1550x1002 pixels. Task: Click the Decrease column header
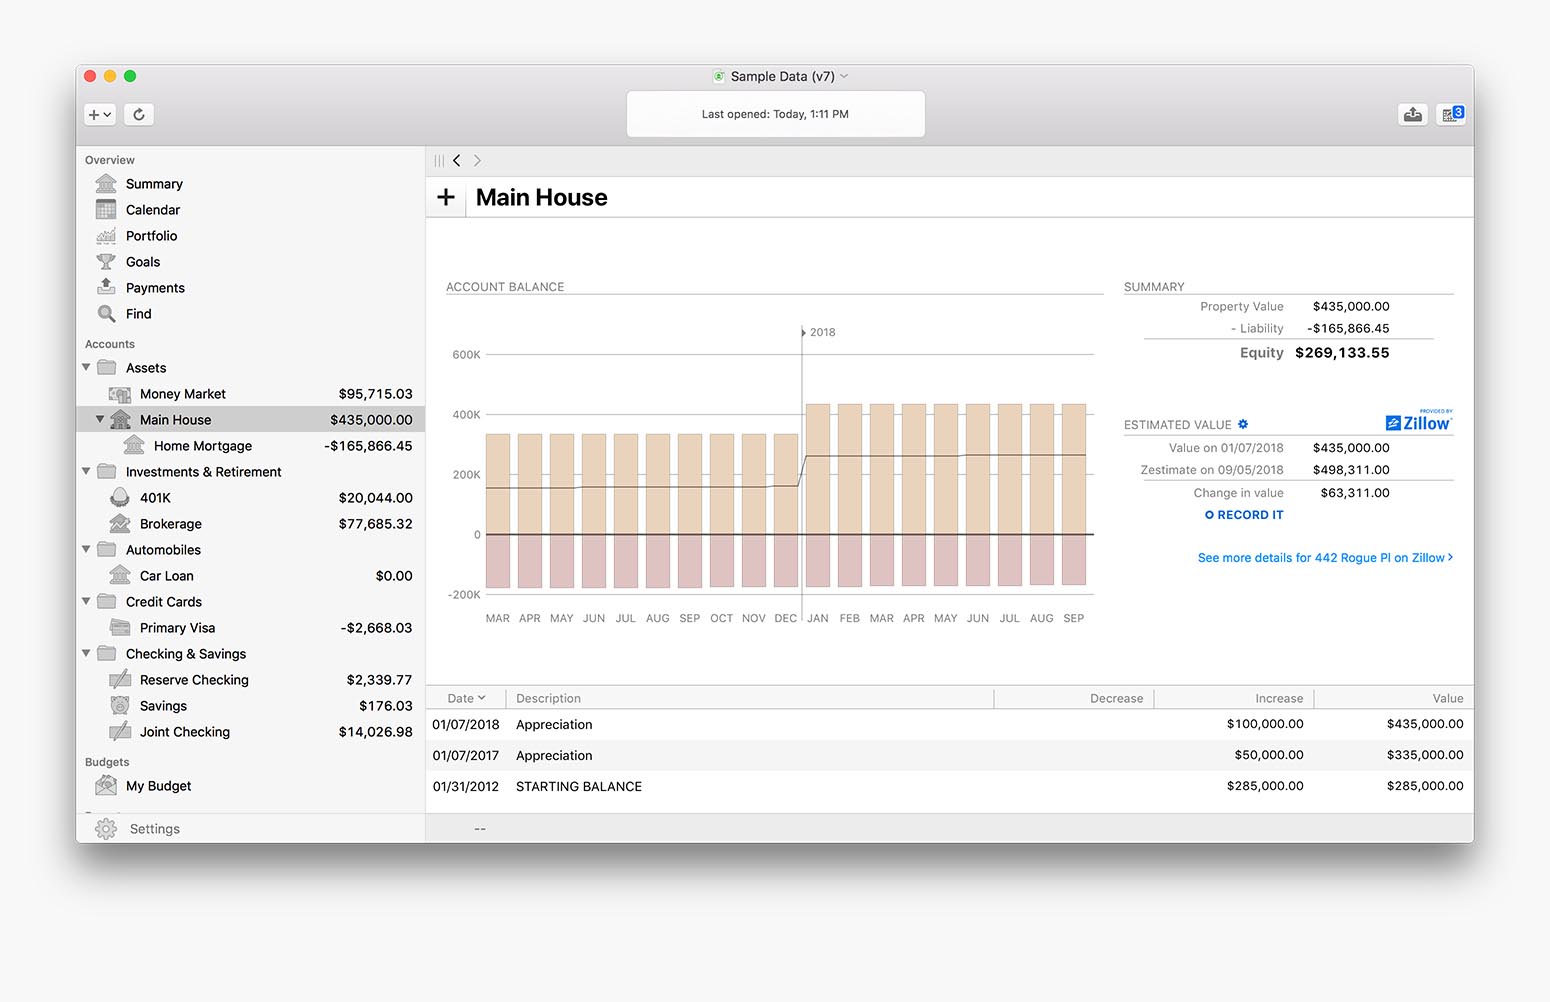[x=1074, y=698]
